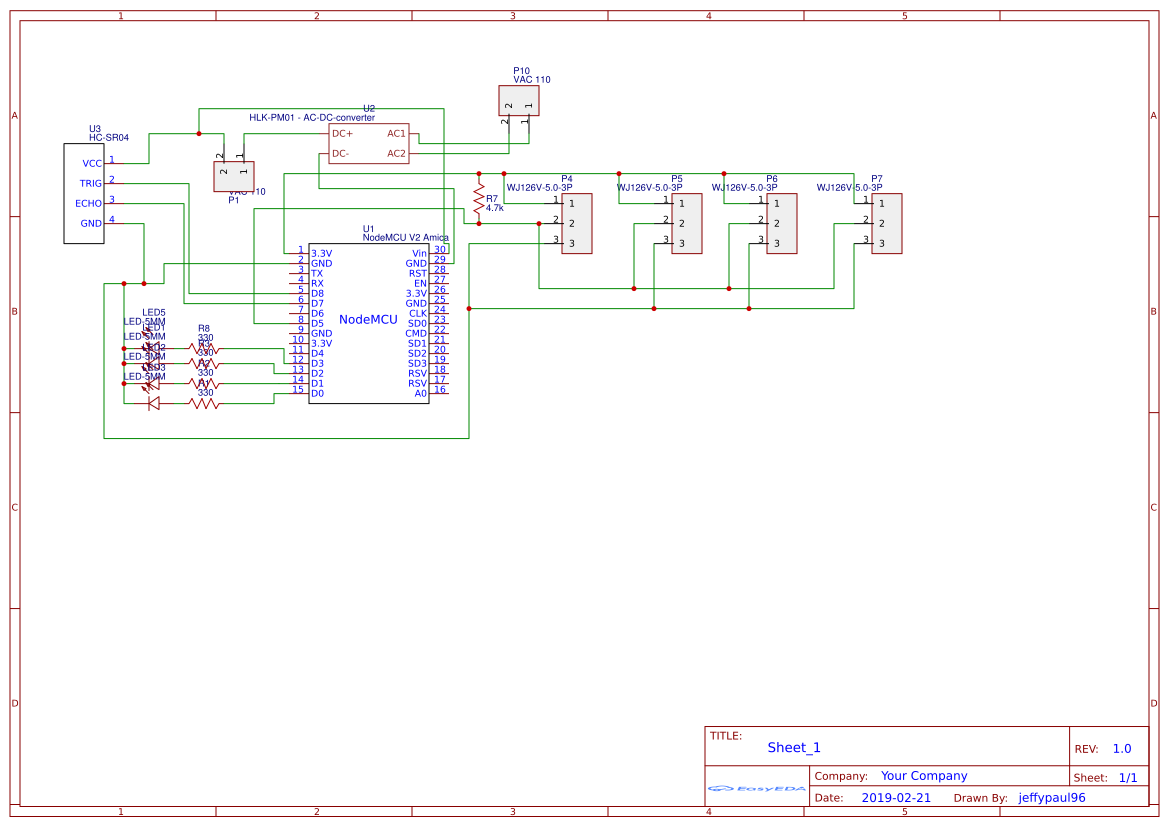1169x827 pixels.
Task: Click the D7 pin label on NodeMCU
Action: click(x=317, y=304)
